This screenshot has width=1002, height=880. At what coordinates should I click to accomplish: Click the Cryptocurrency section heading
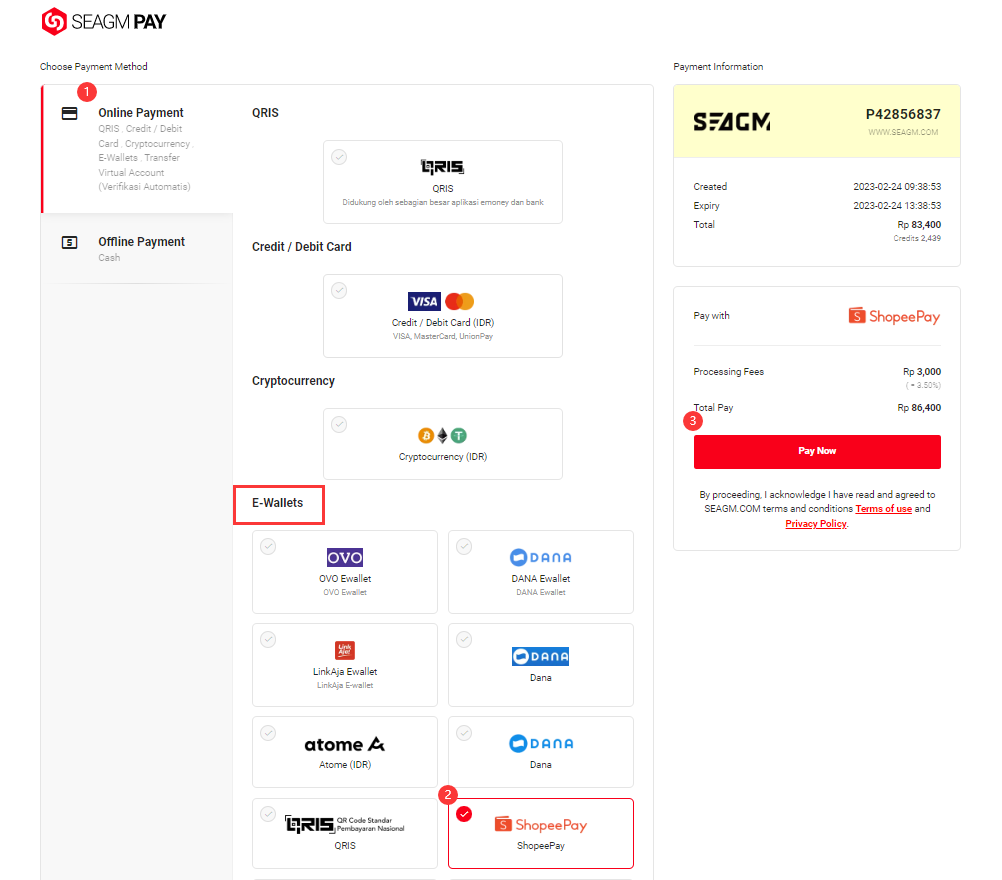293,381
